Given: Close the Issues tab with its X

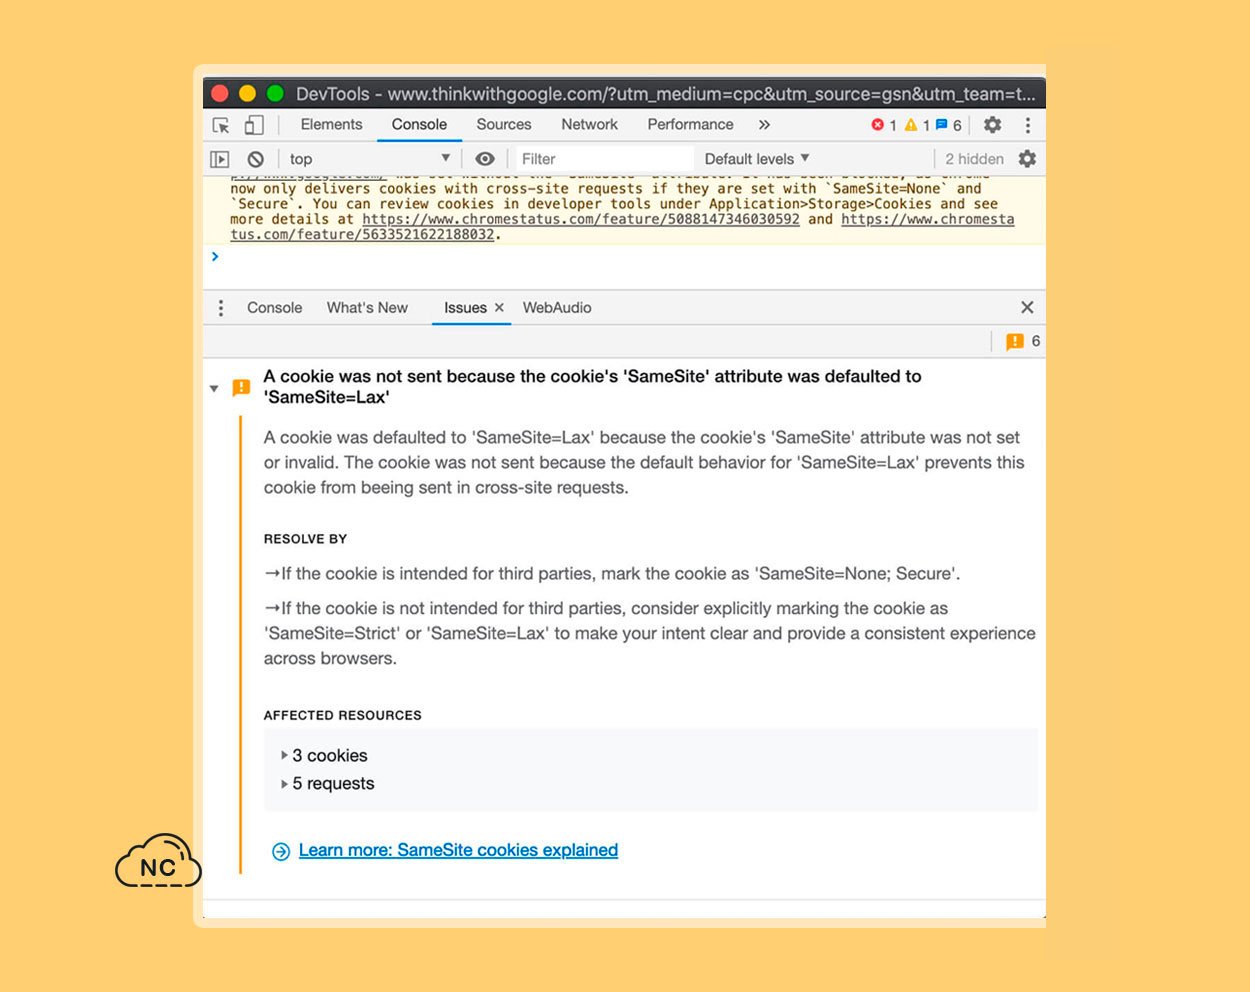Looking at the screenshot, I should pyautogui.click(x=499, y=308).
